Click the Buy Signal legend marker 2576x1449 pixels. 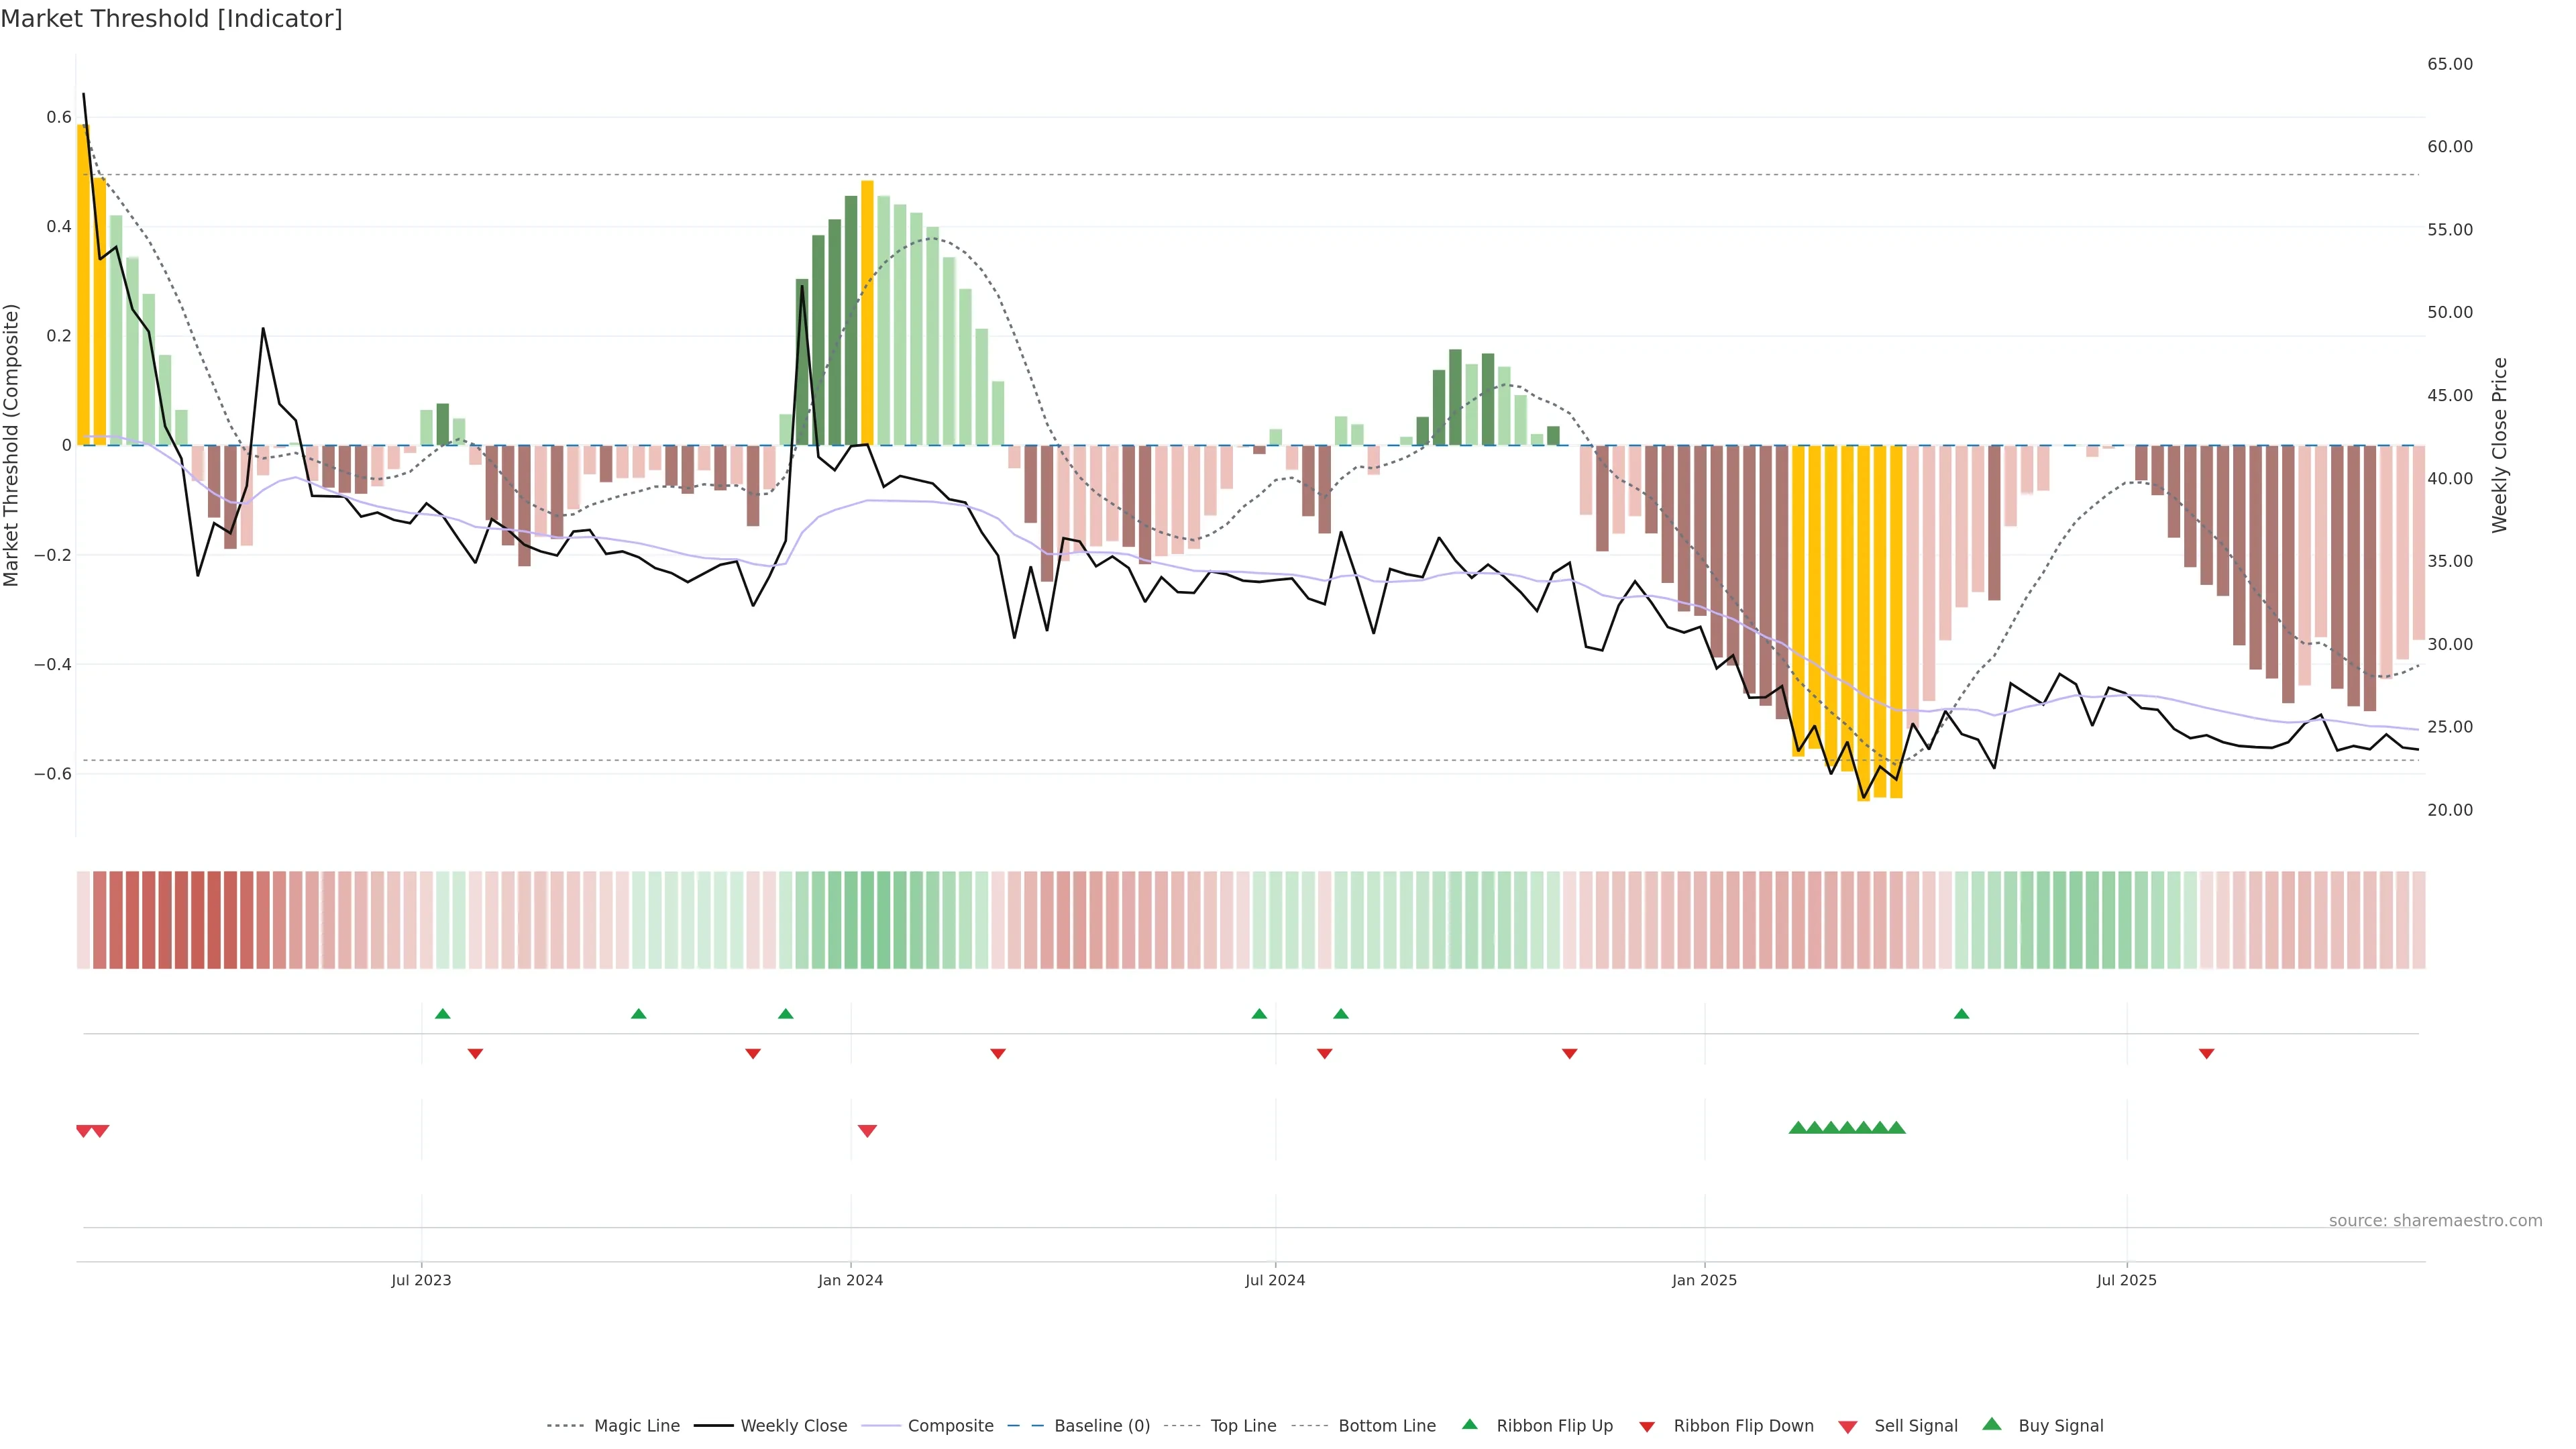pos(1992,1424)
